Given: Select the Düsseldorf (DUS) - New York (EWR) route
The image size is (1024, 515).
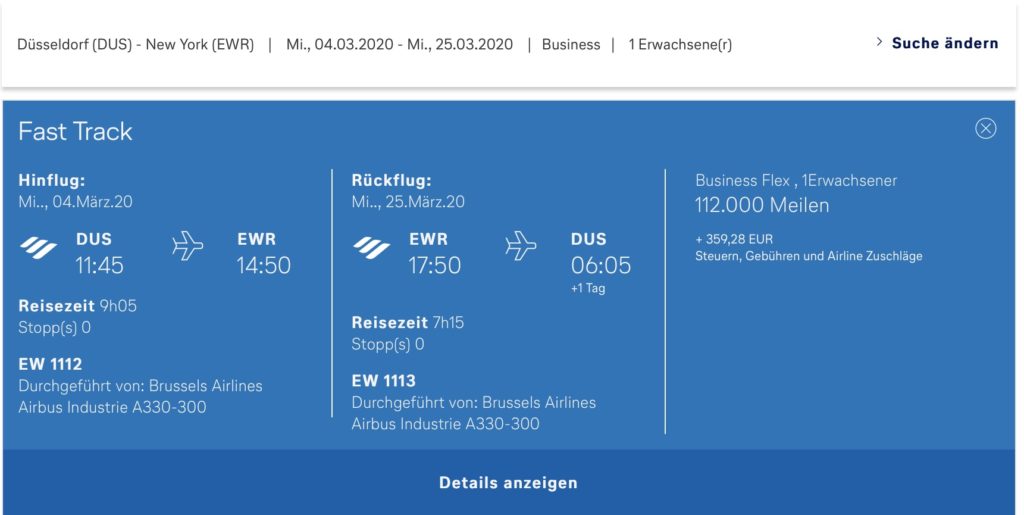Looking at the screenshot, I should pyautogui.click(x=136, y=45).
